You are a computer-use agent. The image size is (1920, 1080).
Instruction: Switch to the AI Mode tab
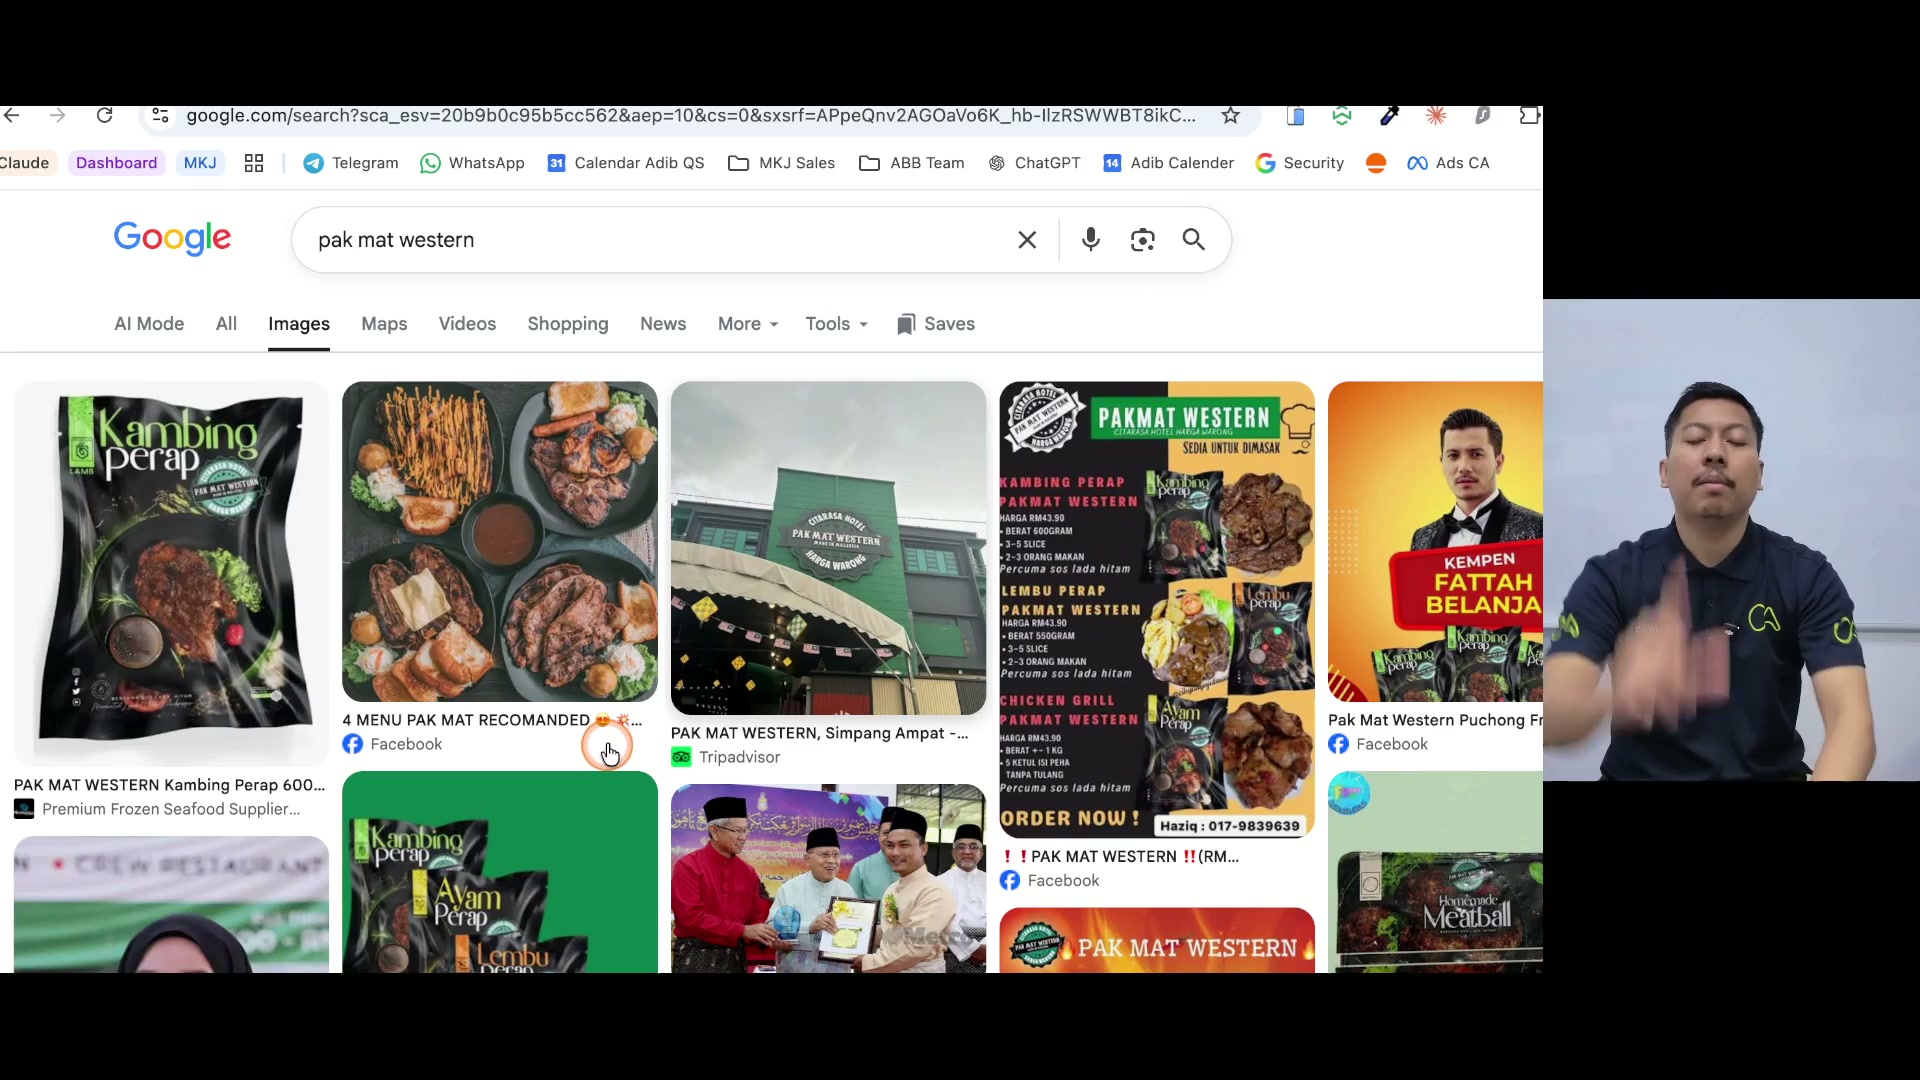149,324
